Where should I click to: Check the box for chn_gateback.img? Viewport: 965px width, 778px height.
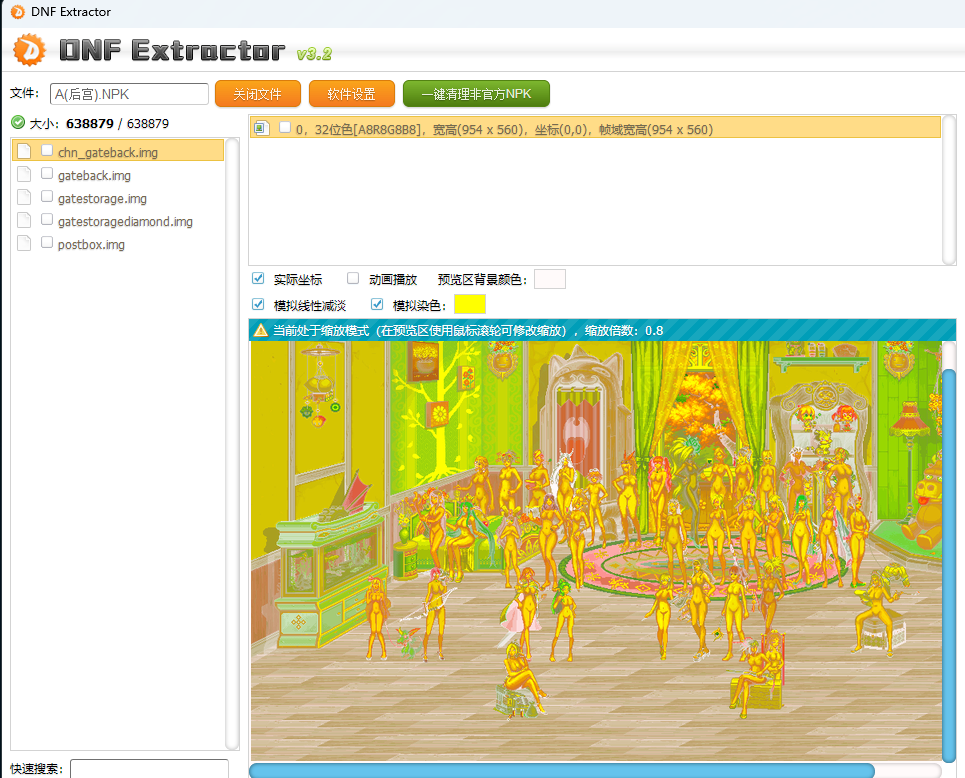pyautogui.click(x=47, y=150)
